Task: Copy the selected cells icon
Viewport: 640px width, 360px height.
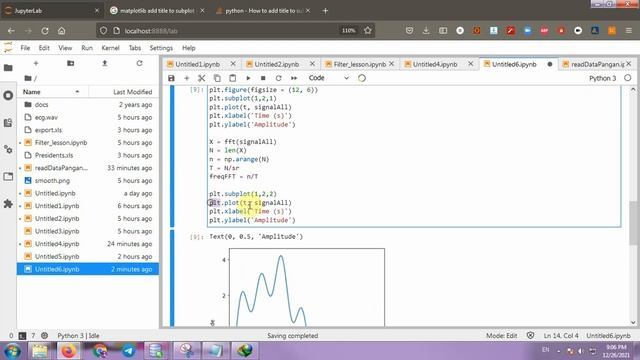Action: coord(217,78)
